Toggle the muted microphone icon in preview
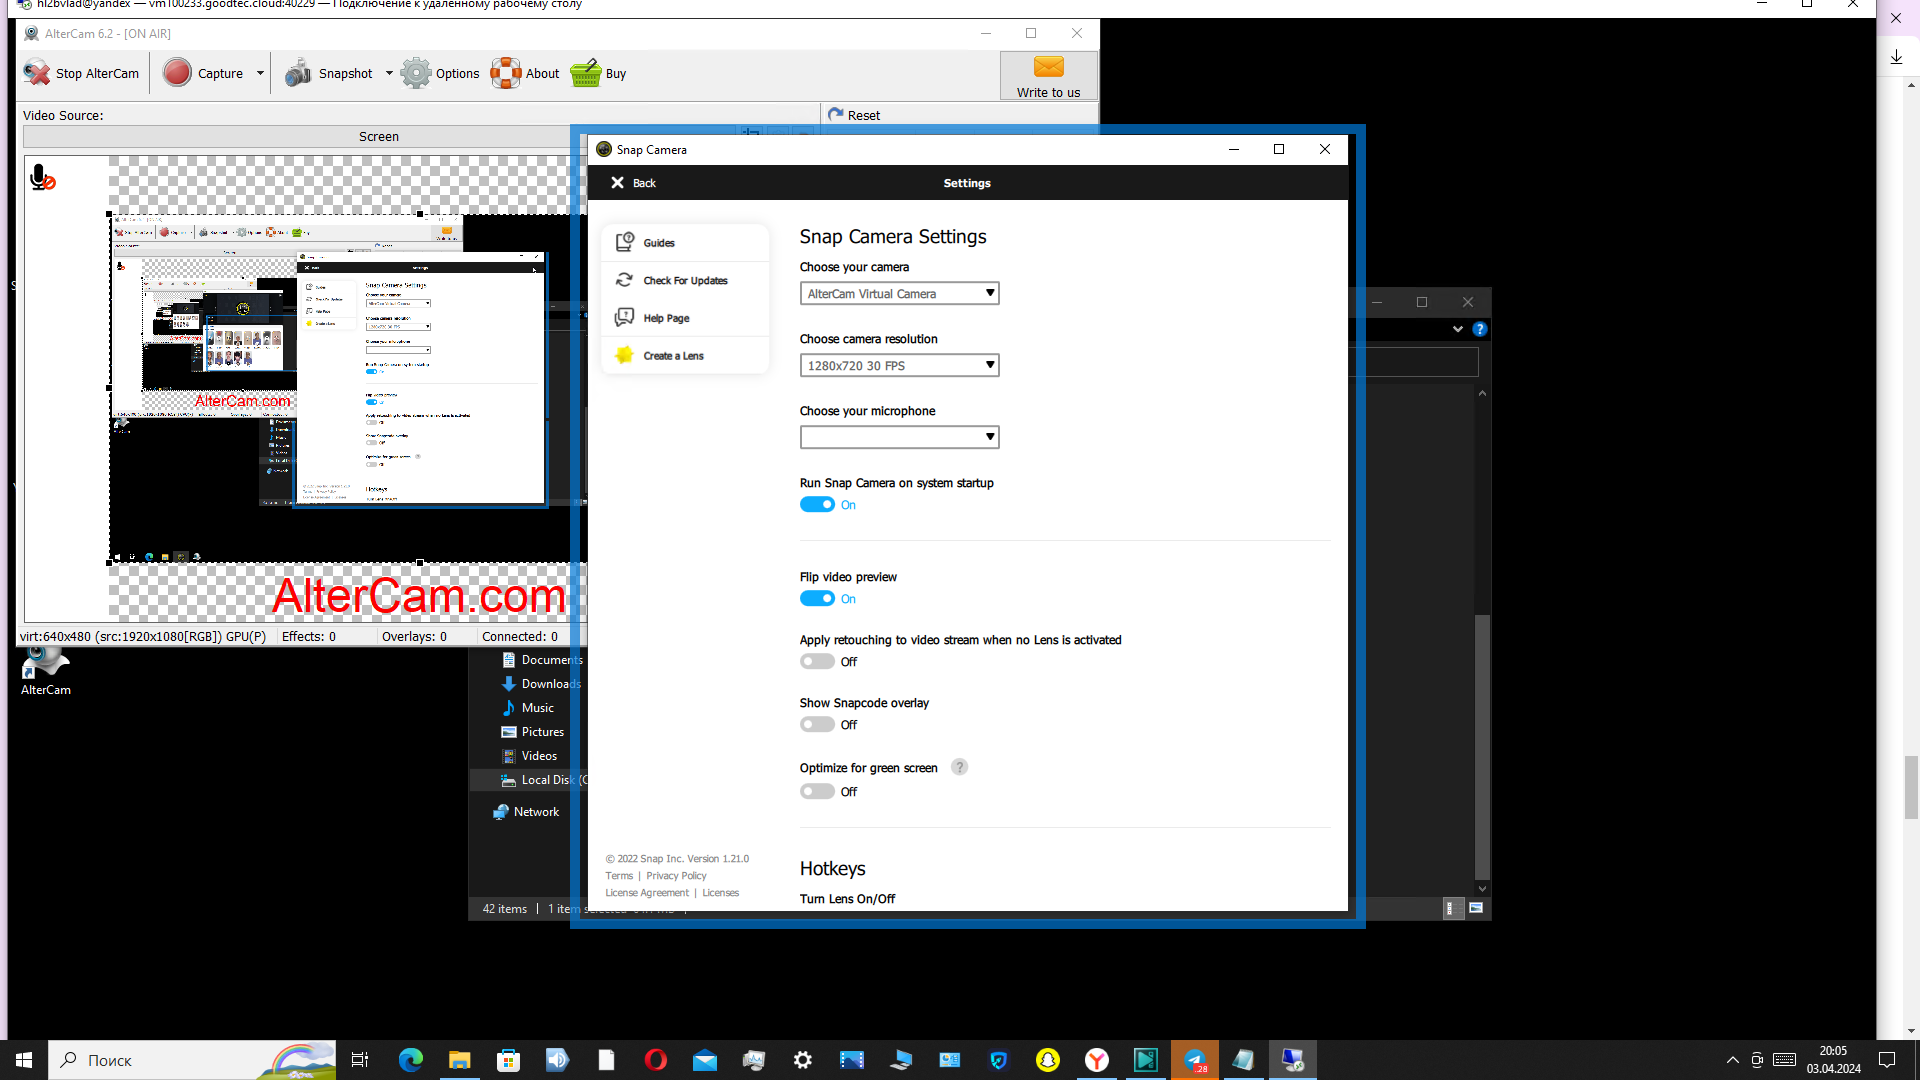The image size is (1920, 1080). [42, 178]
